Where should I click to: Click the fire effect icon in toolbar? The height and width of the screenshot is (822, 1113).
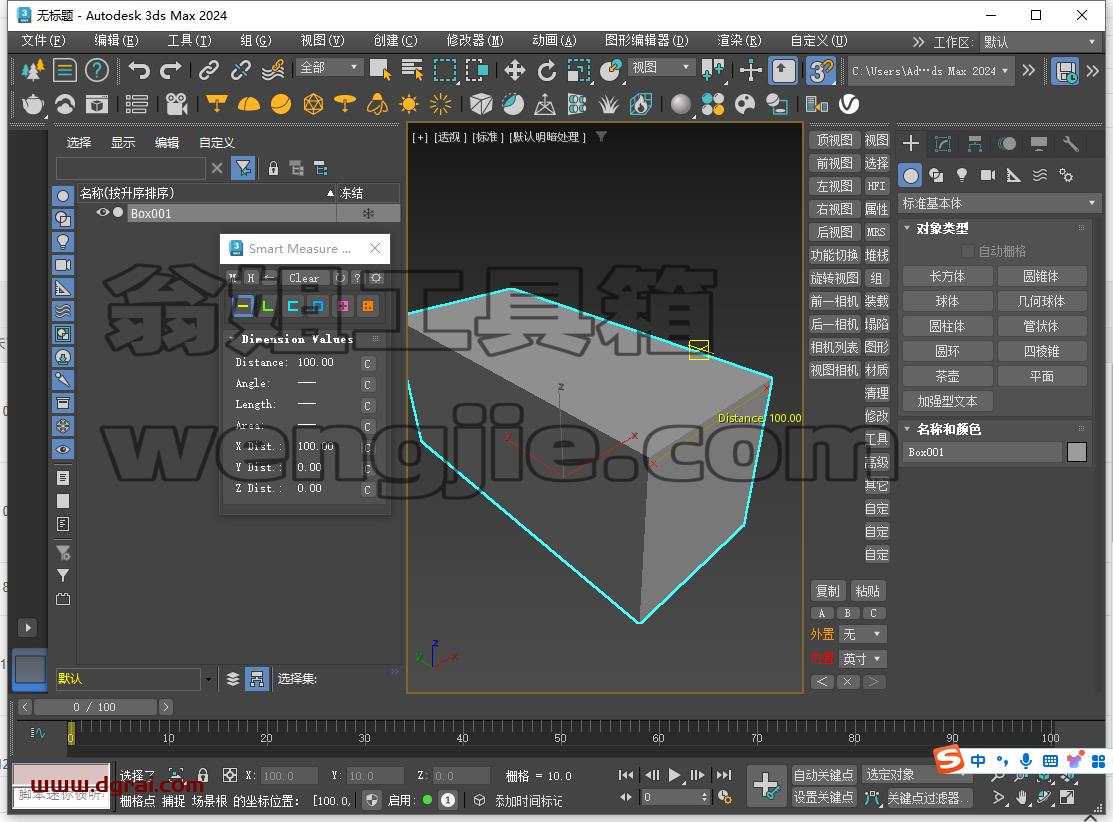click(640, 104)
